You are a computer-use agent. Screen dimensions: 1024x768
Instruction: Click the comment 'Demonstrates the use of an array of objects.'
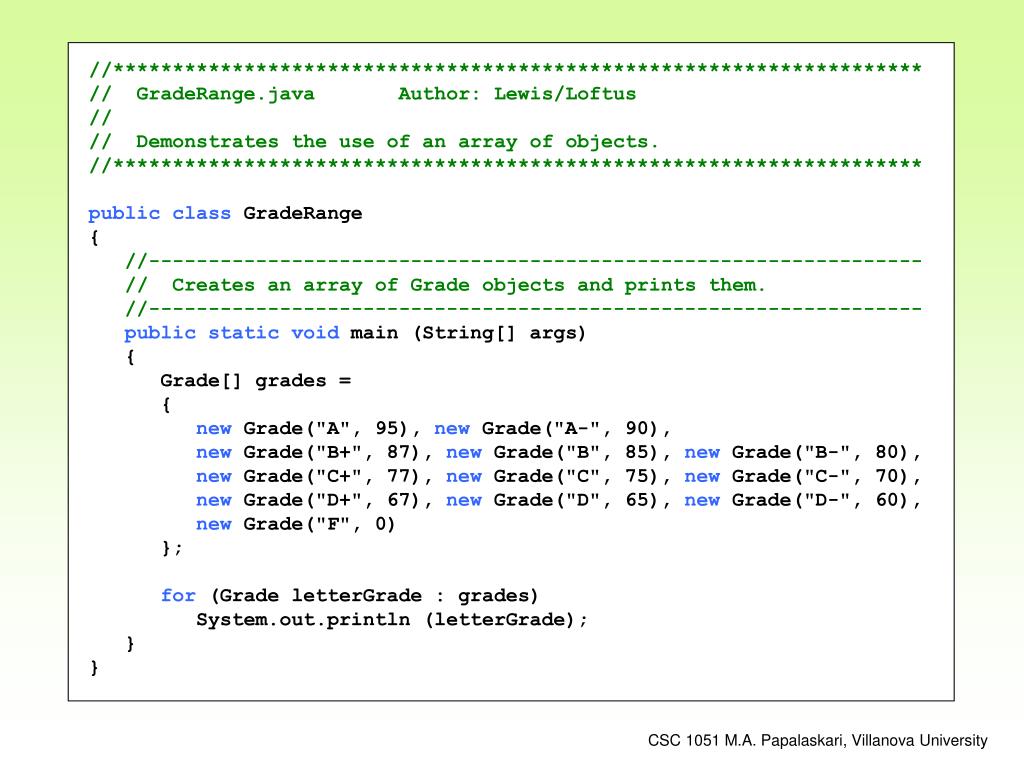pyautogui.click(x=397, y=142)
